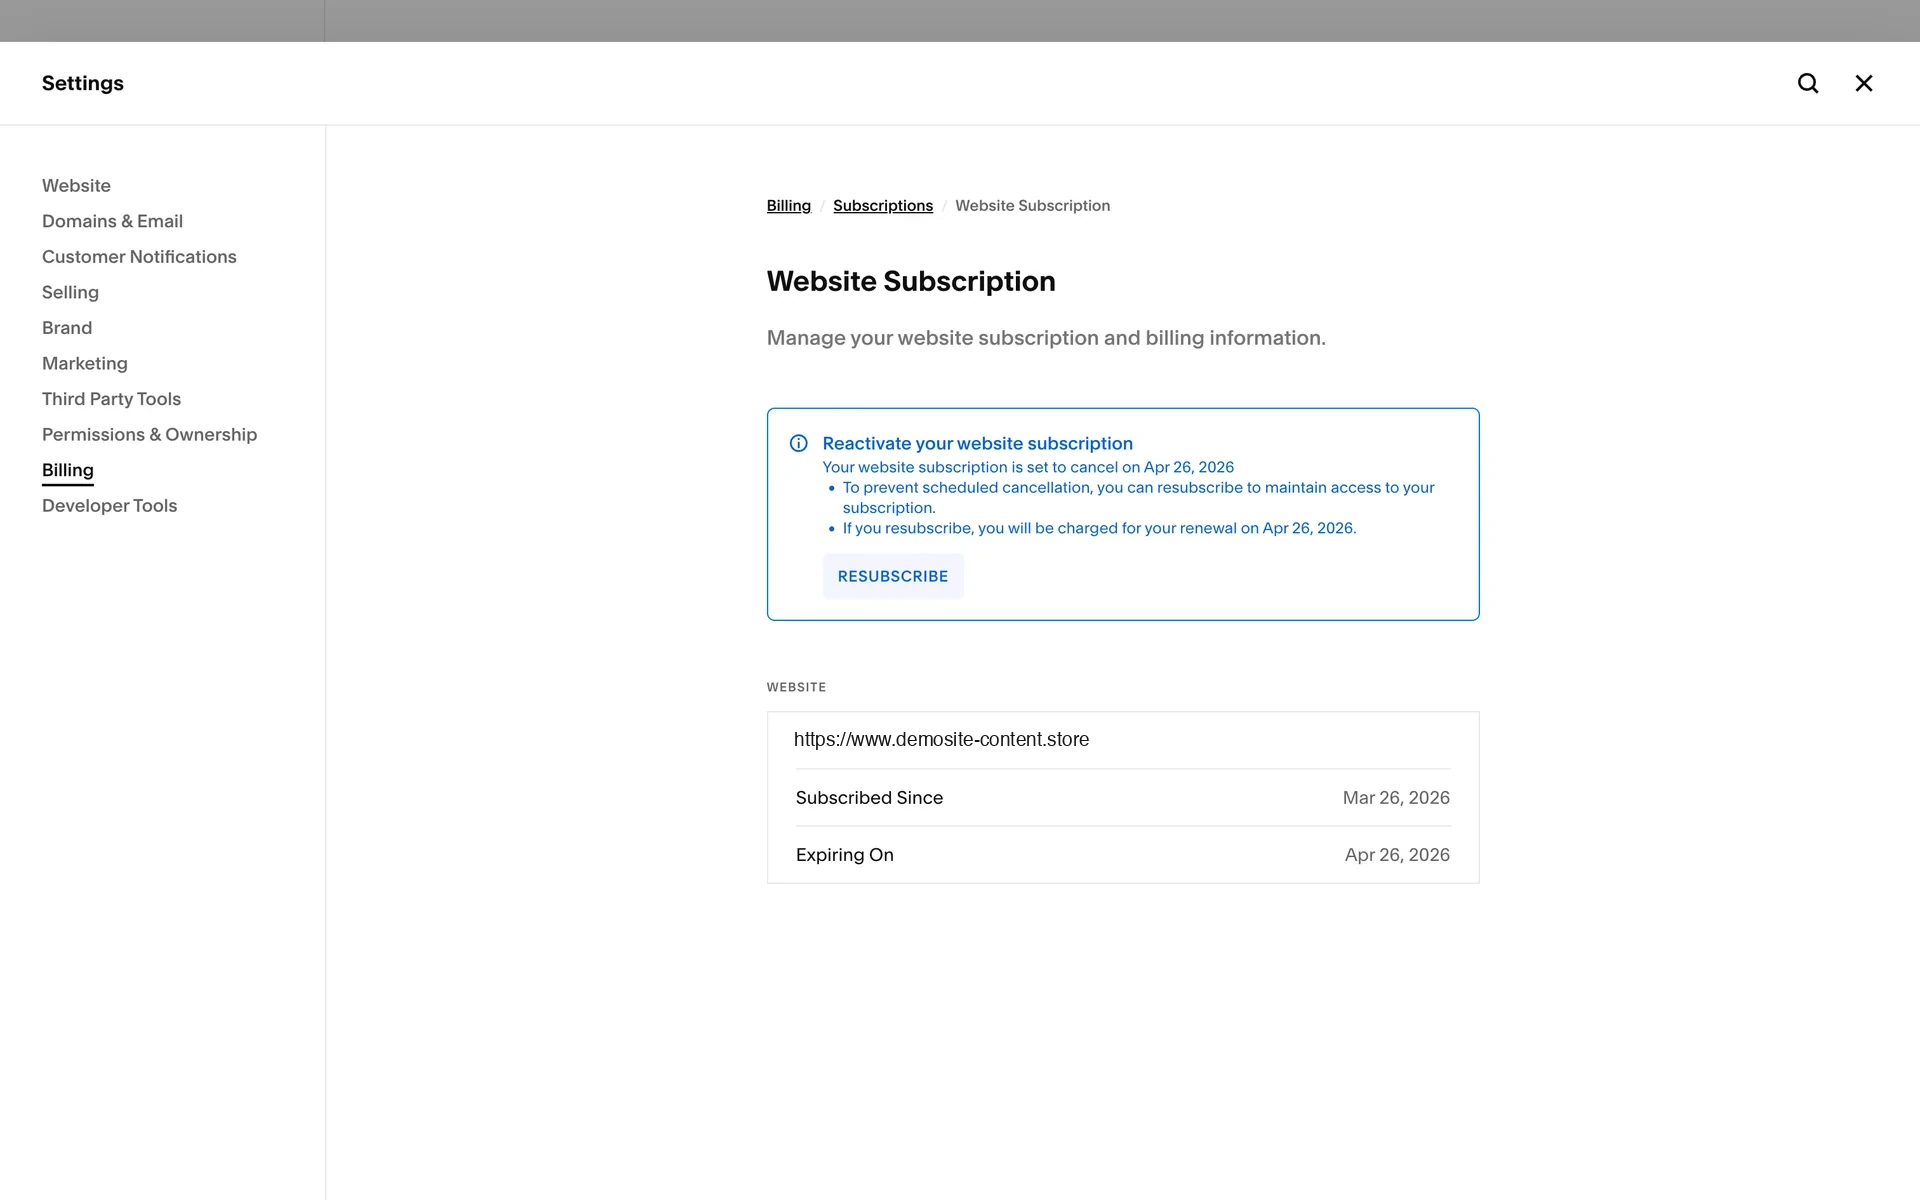The width and height of the screenshot is (1920, 1200).
Task: Close the Settings panel
Action: pos(1864,83)
